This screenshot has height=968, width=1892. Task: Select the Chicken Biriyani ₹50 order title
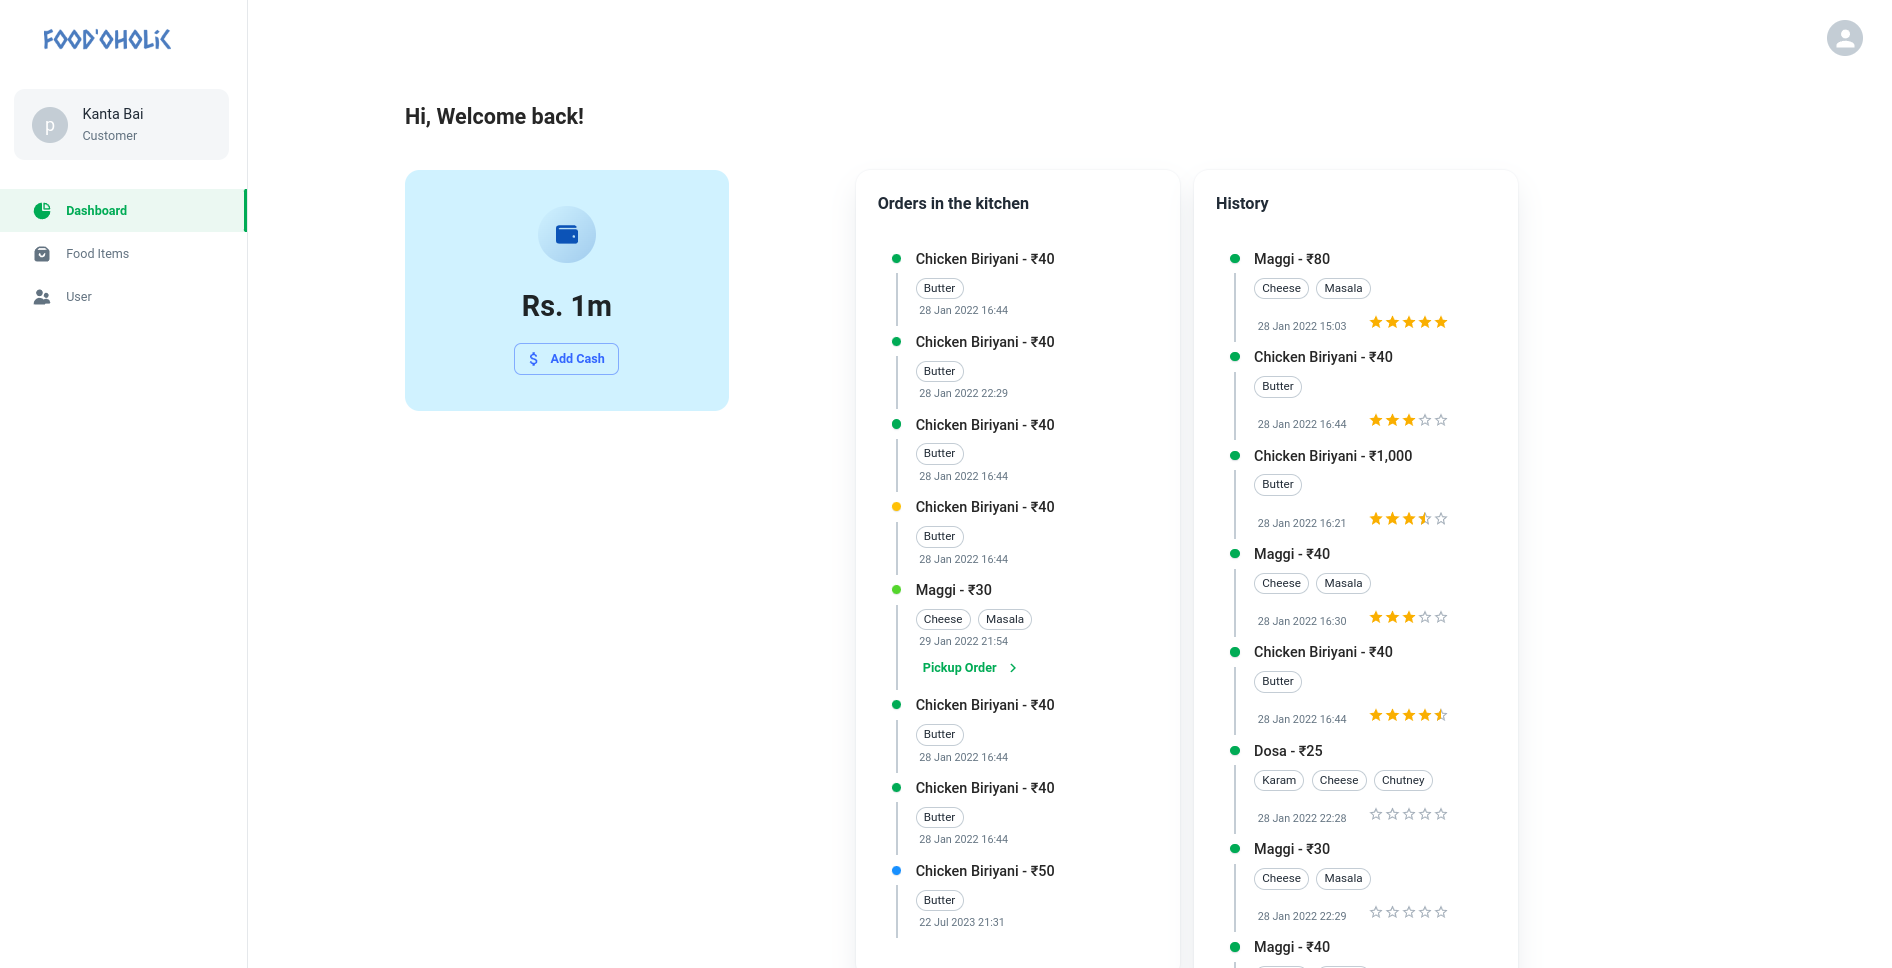pyautogui.click(x=985, y=871)
